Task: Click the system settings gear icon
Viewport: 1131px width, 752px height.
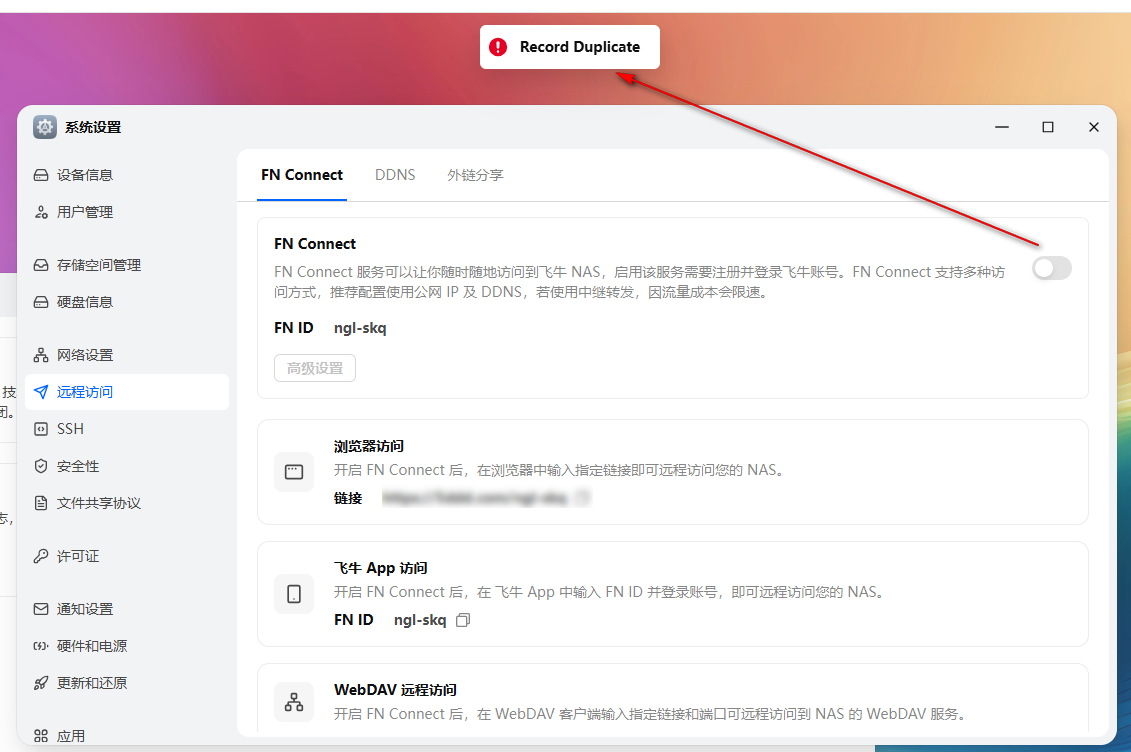Action: click(x=45, y=128)
